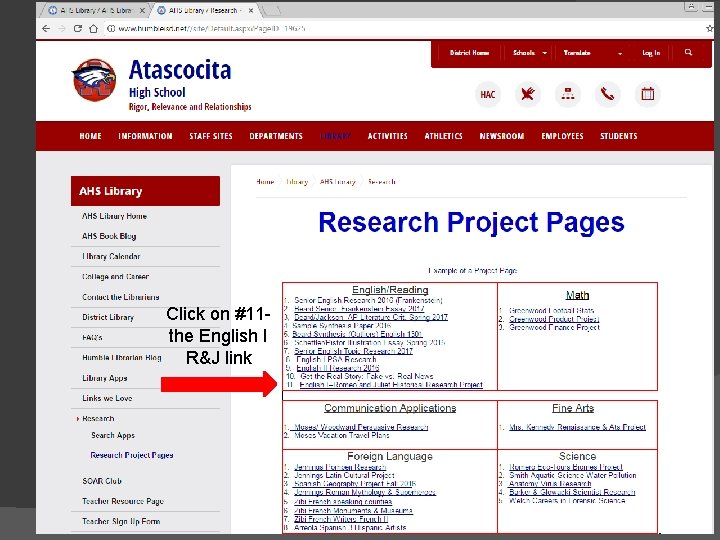This screenshot has width=720, height=540.
Task: Click District Home button
Action: coord(469,53)
